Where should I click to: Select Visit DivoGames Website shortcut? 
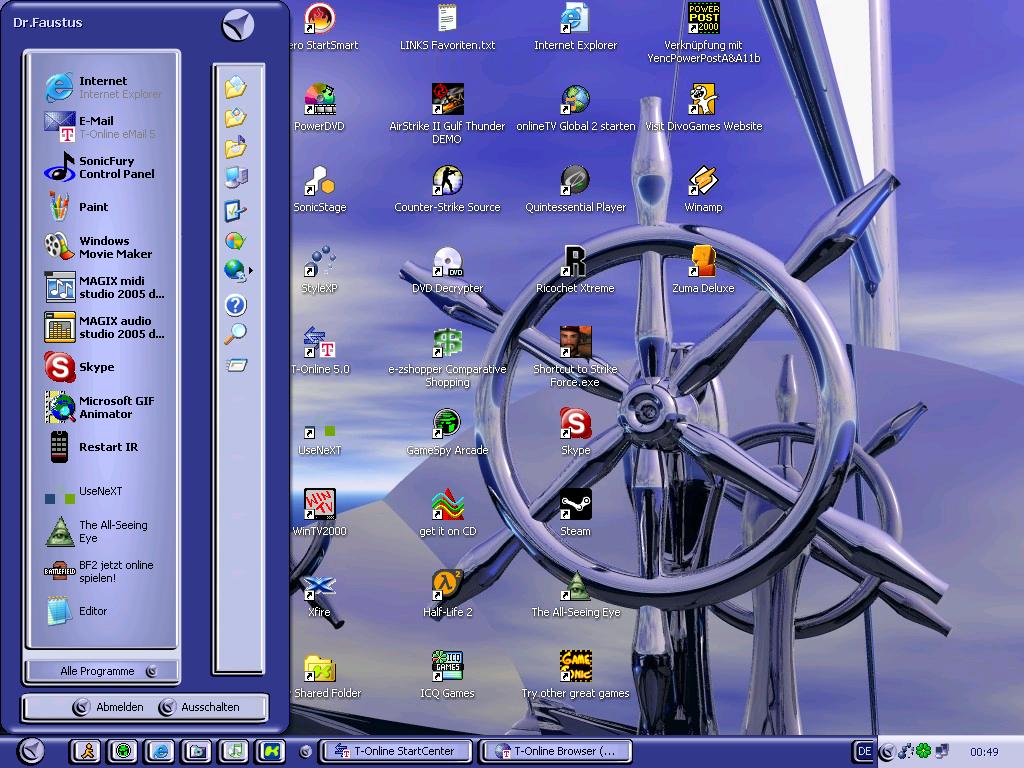(x=703, y=108)
